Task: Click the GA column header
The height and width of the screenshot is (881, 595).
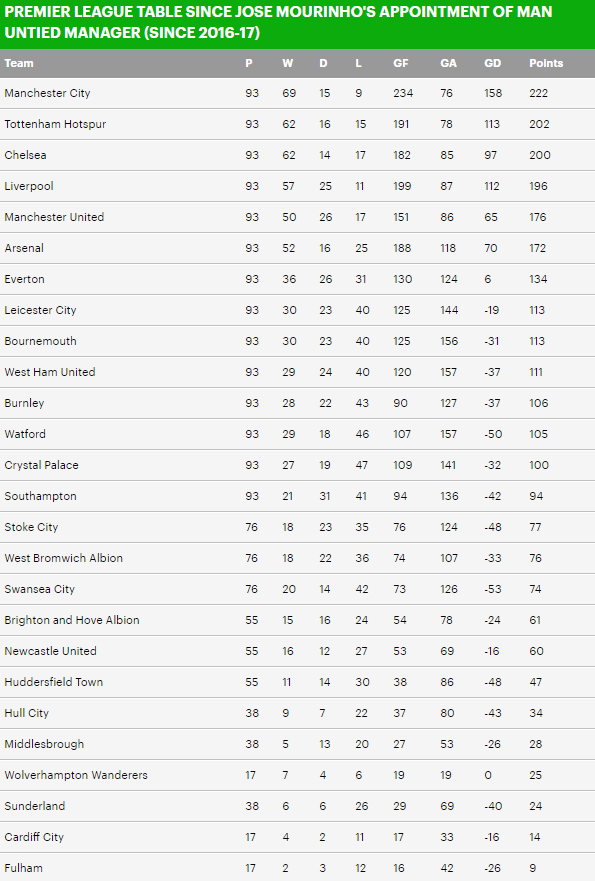Action: 448,63
